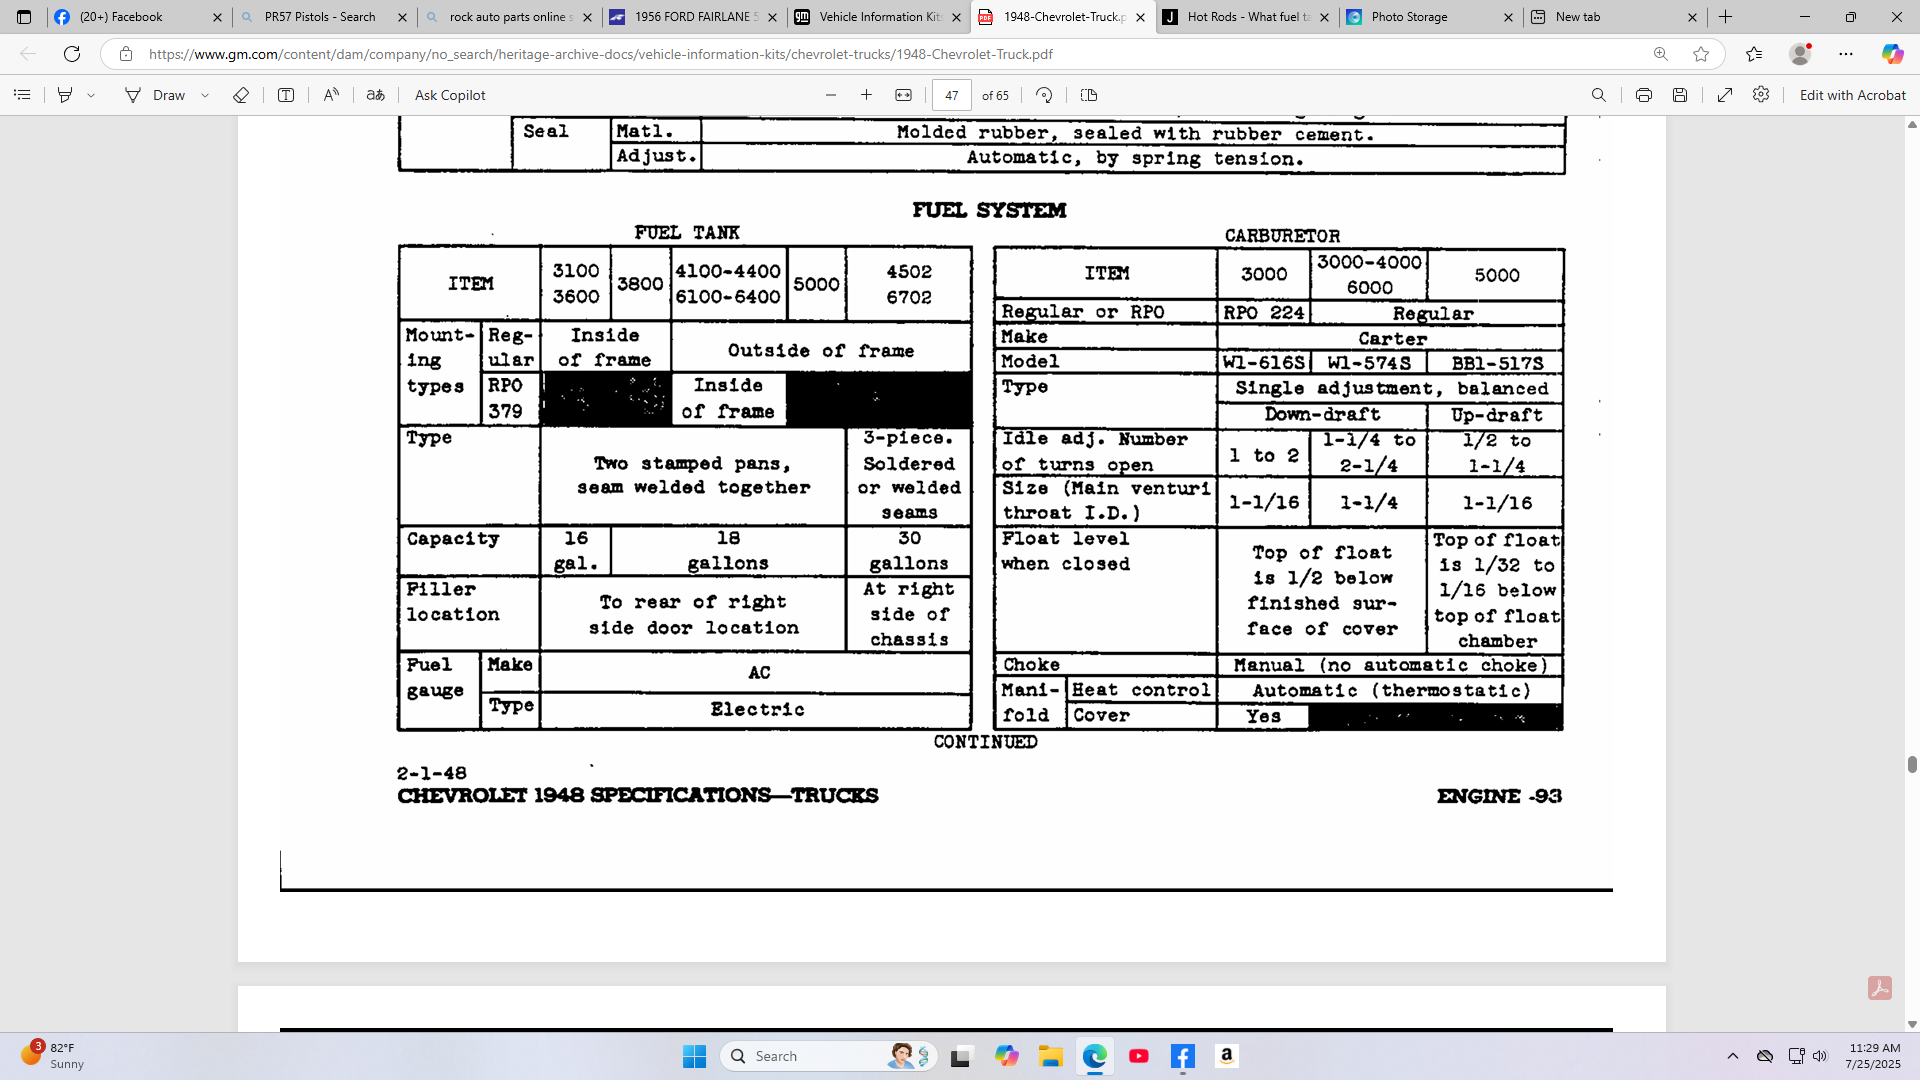The width and height of the screenshot is (1920, 1080).
Task: Zoom out the PDF with minus
Action: [x=831, y=95]
